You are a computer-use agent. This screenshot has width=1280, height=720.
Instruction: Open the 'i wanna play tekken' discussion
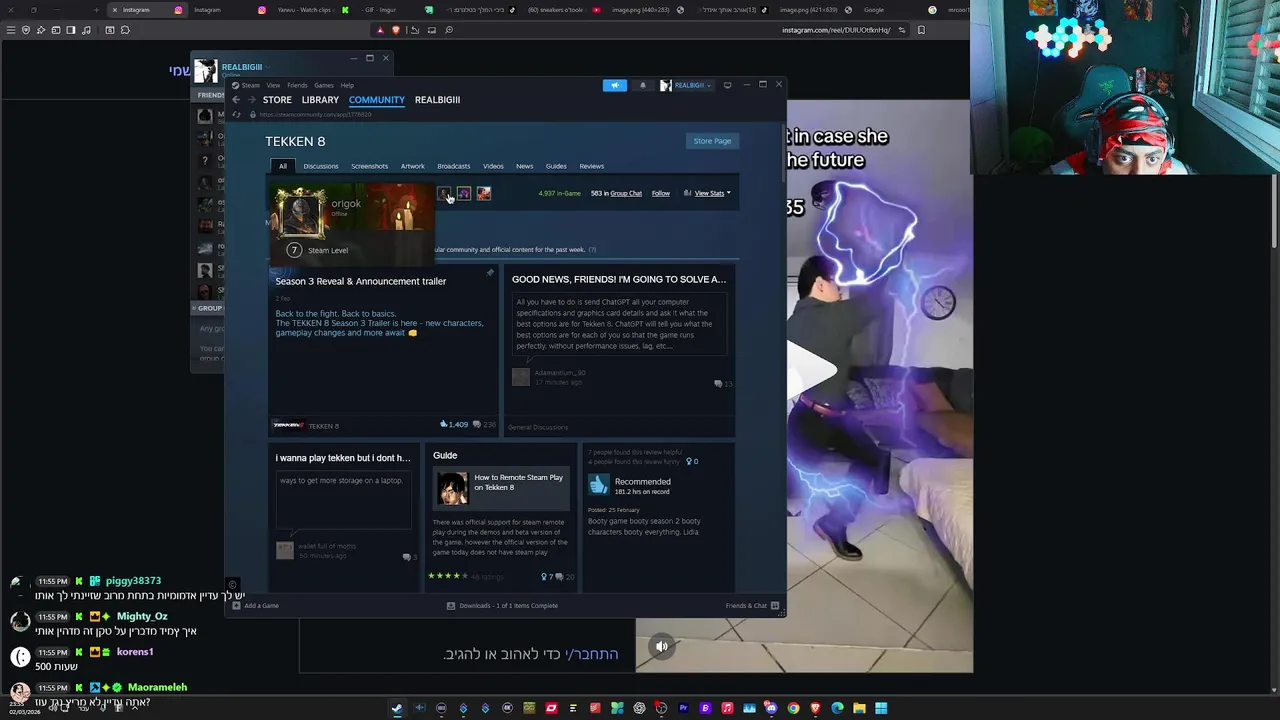click(x=343, y=458)
